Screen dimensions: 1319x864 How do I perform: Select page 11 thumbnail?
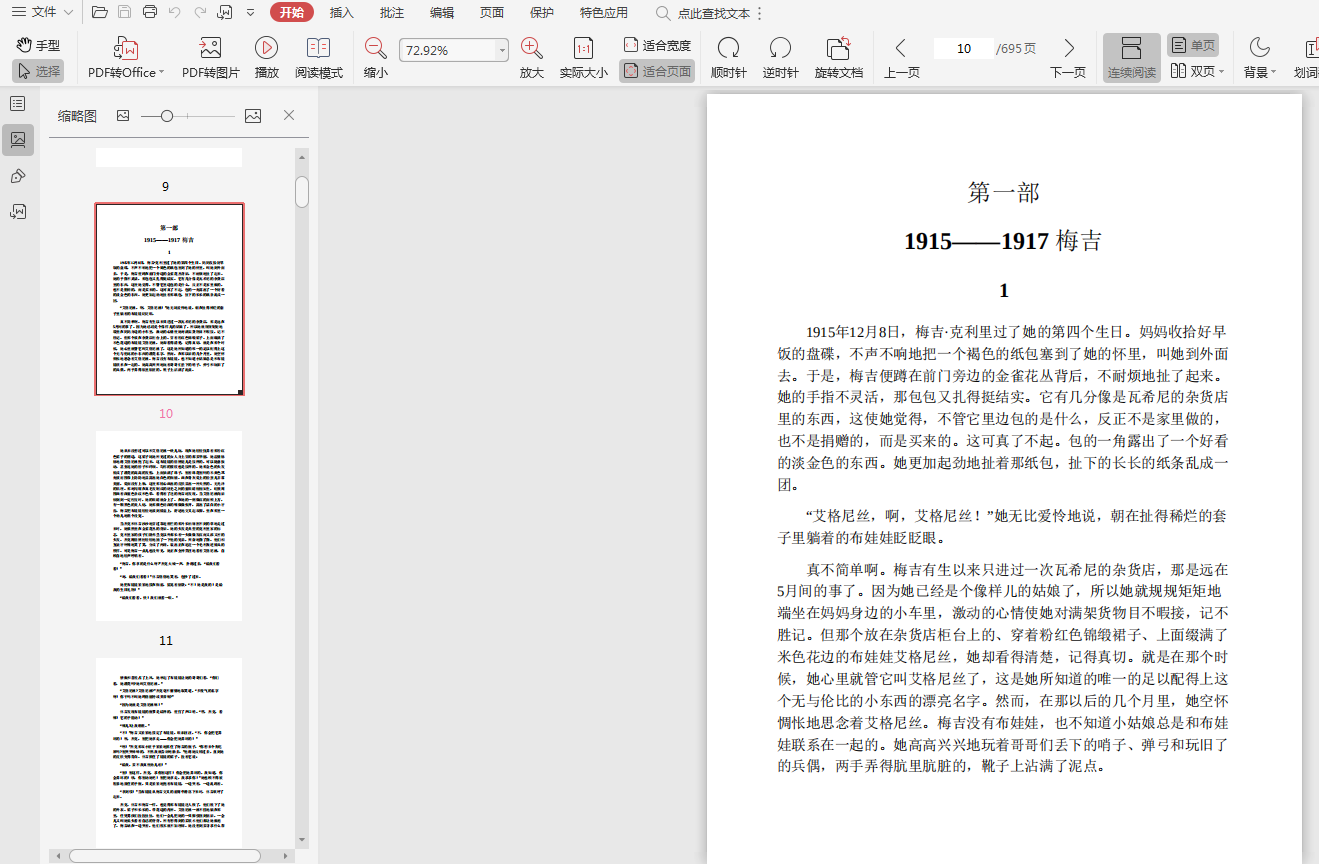169,526
